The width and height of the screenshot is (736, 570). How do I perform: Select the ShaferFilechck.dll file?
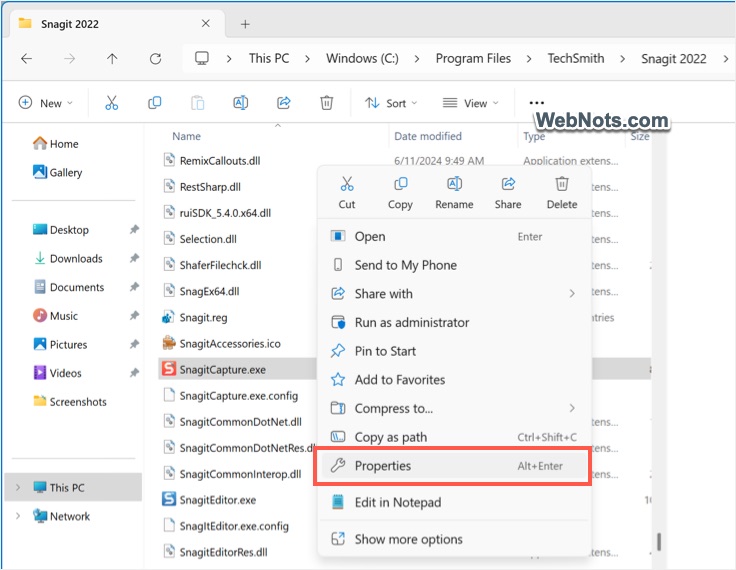(212, 265)
